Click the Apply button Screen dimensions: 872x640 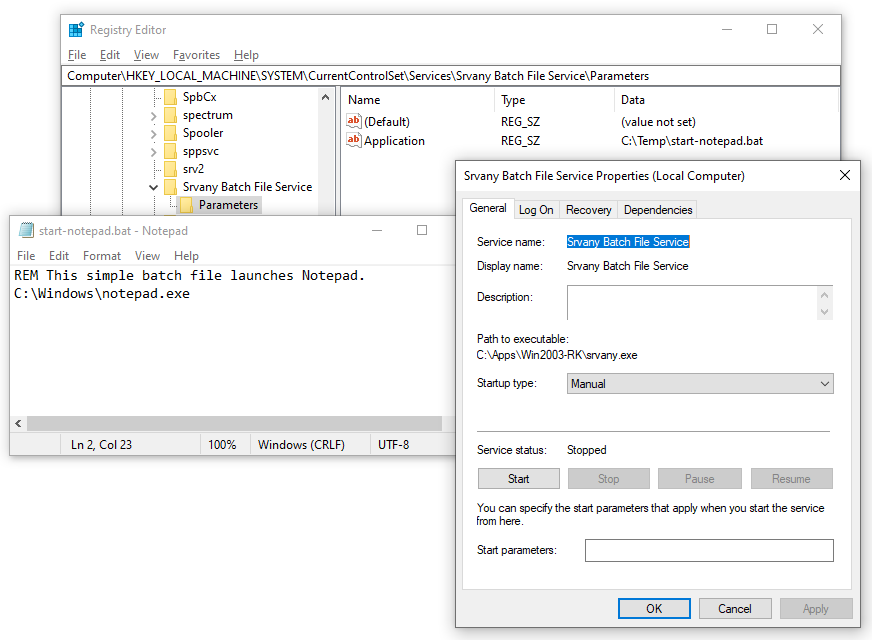click(816, 609)
